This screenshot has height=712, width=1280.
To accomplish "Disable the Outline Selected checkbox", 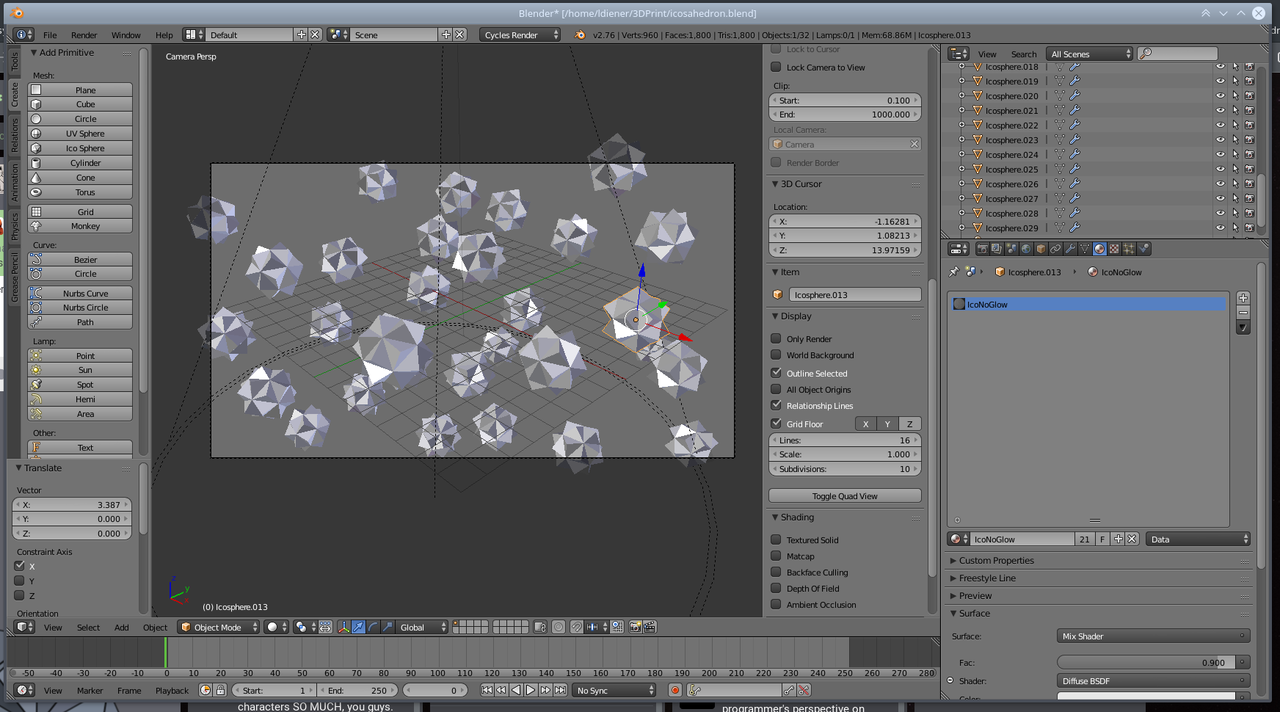I will tap(776, 373).
